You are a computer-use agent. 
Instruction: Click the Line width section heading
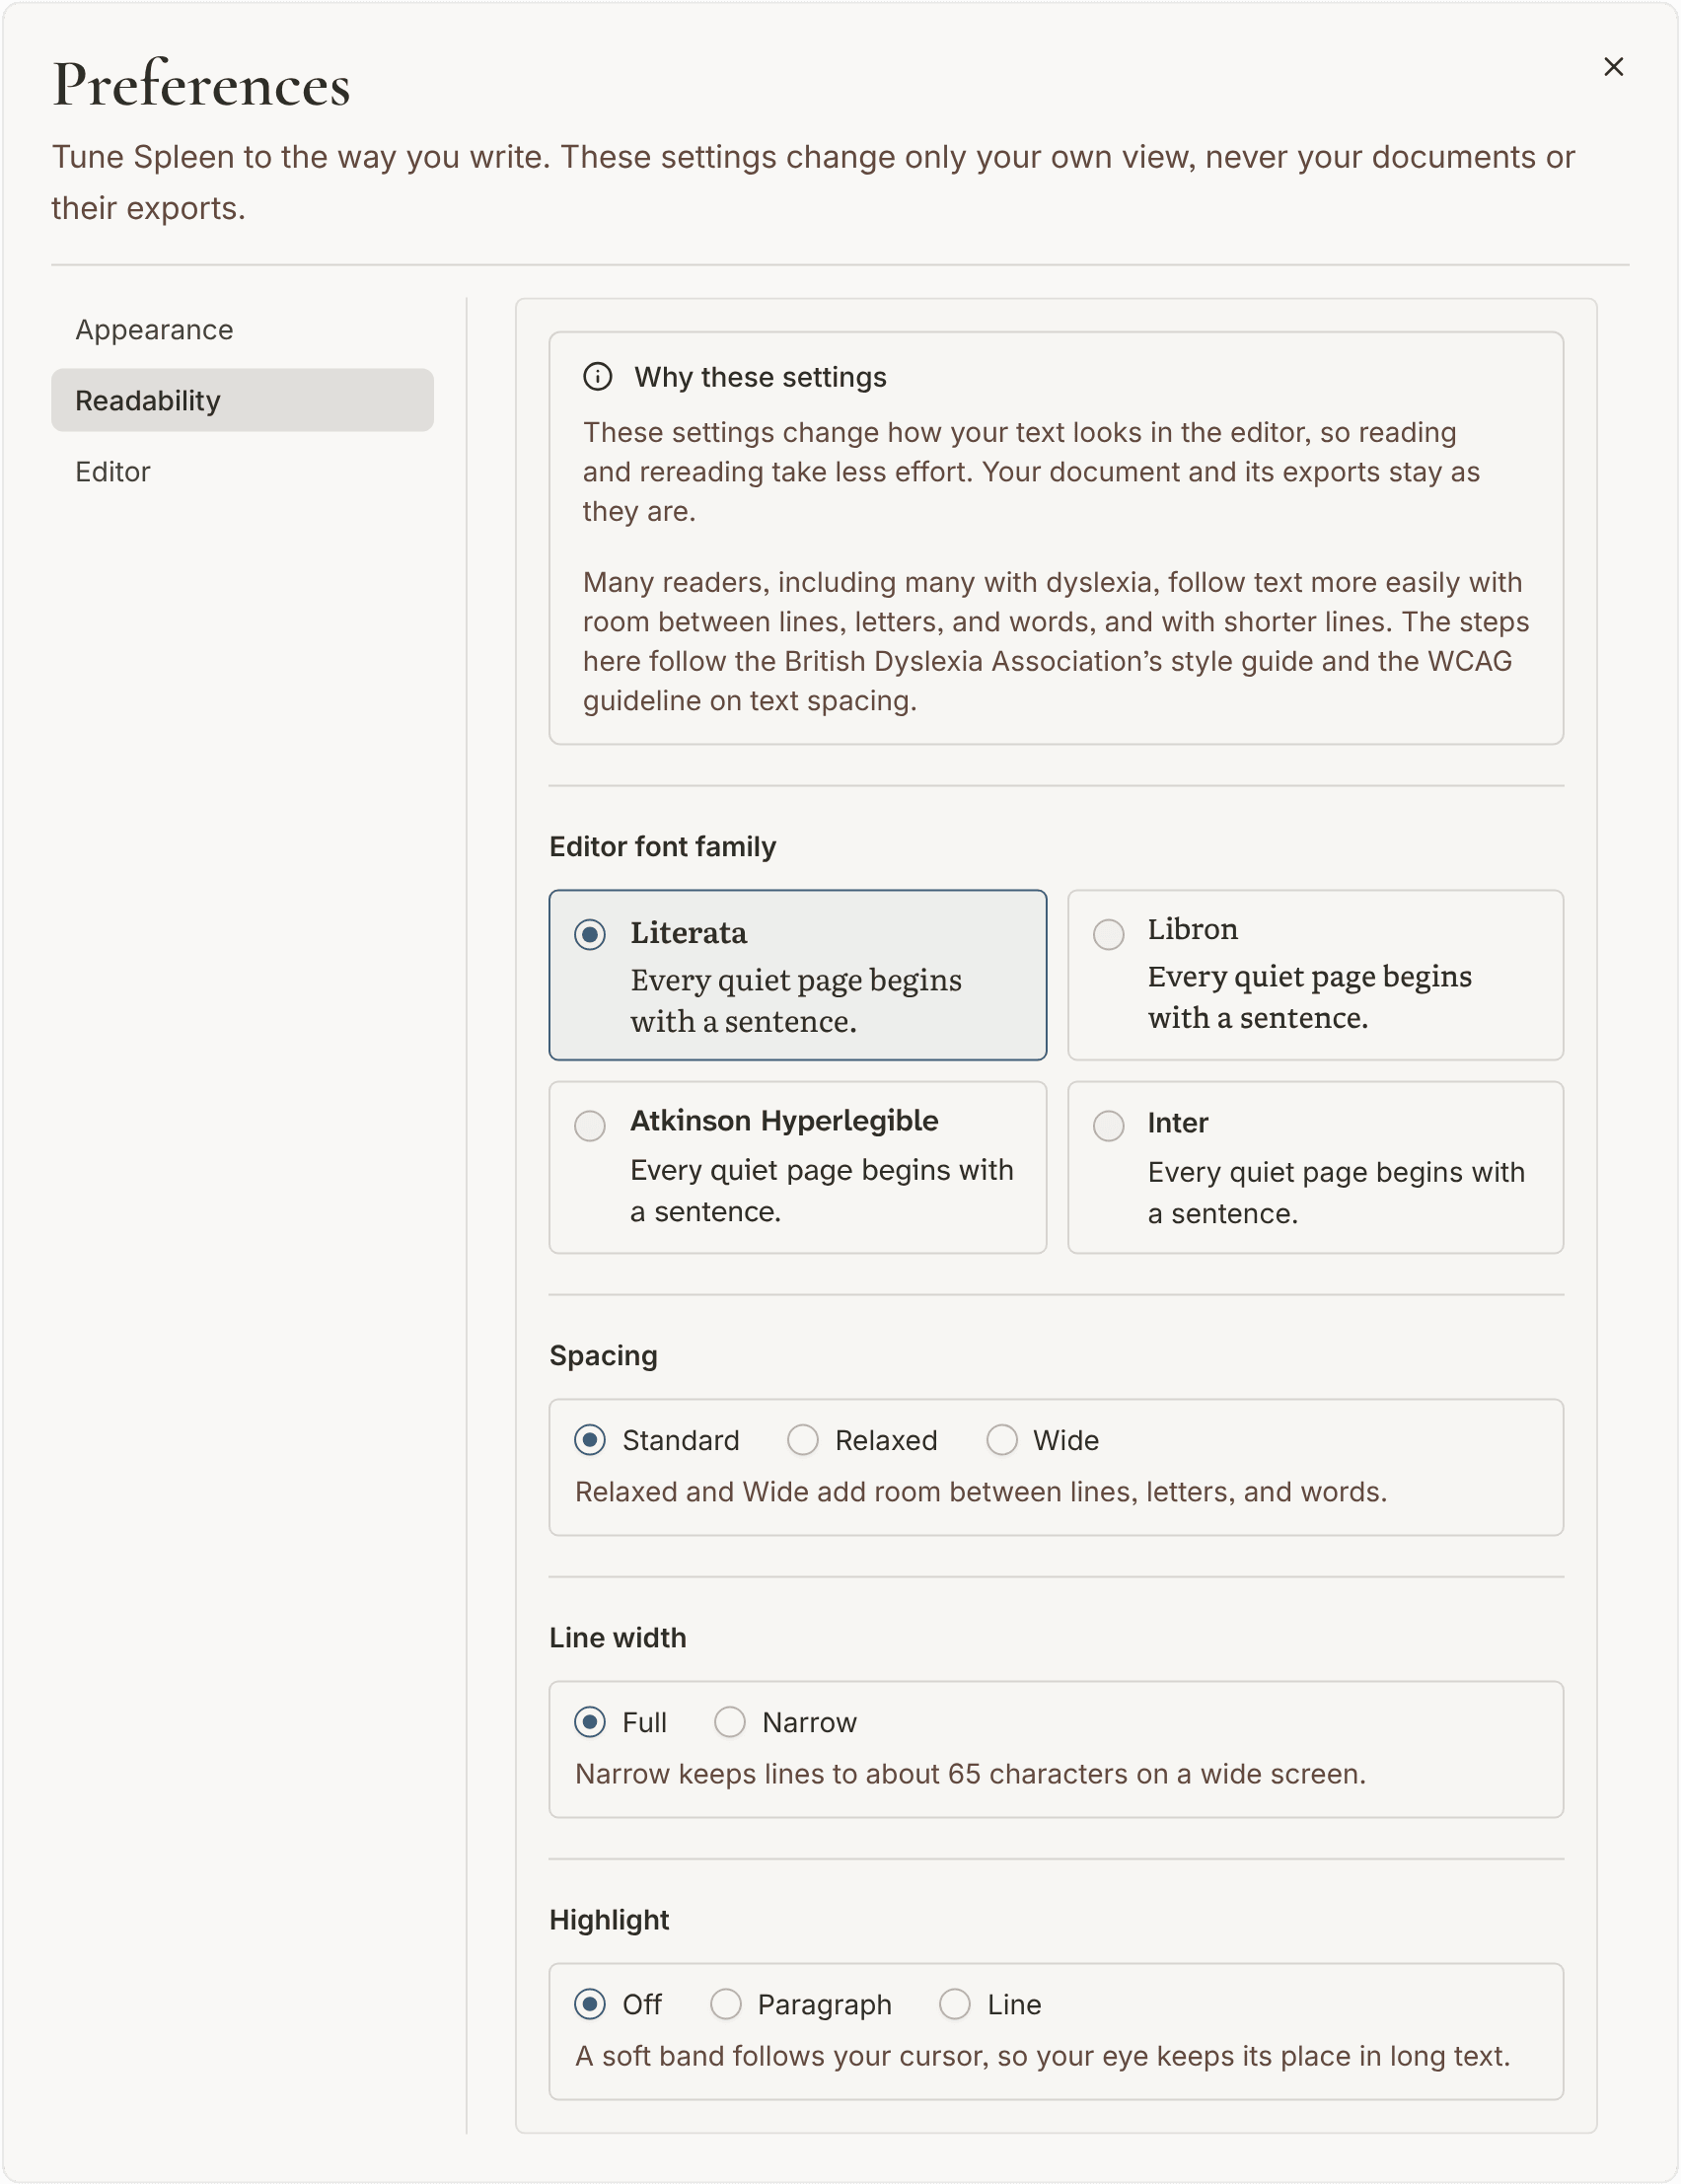(617, 1638)
